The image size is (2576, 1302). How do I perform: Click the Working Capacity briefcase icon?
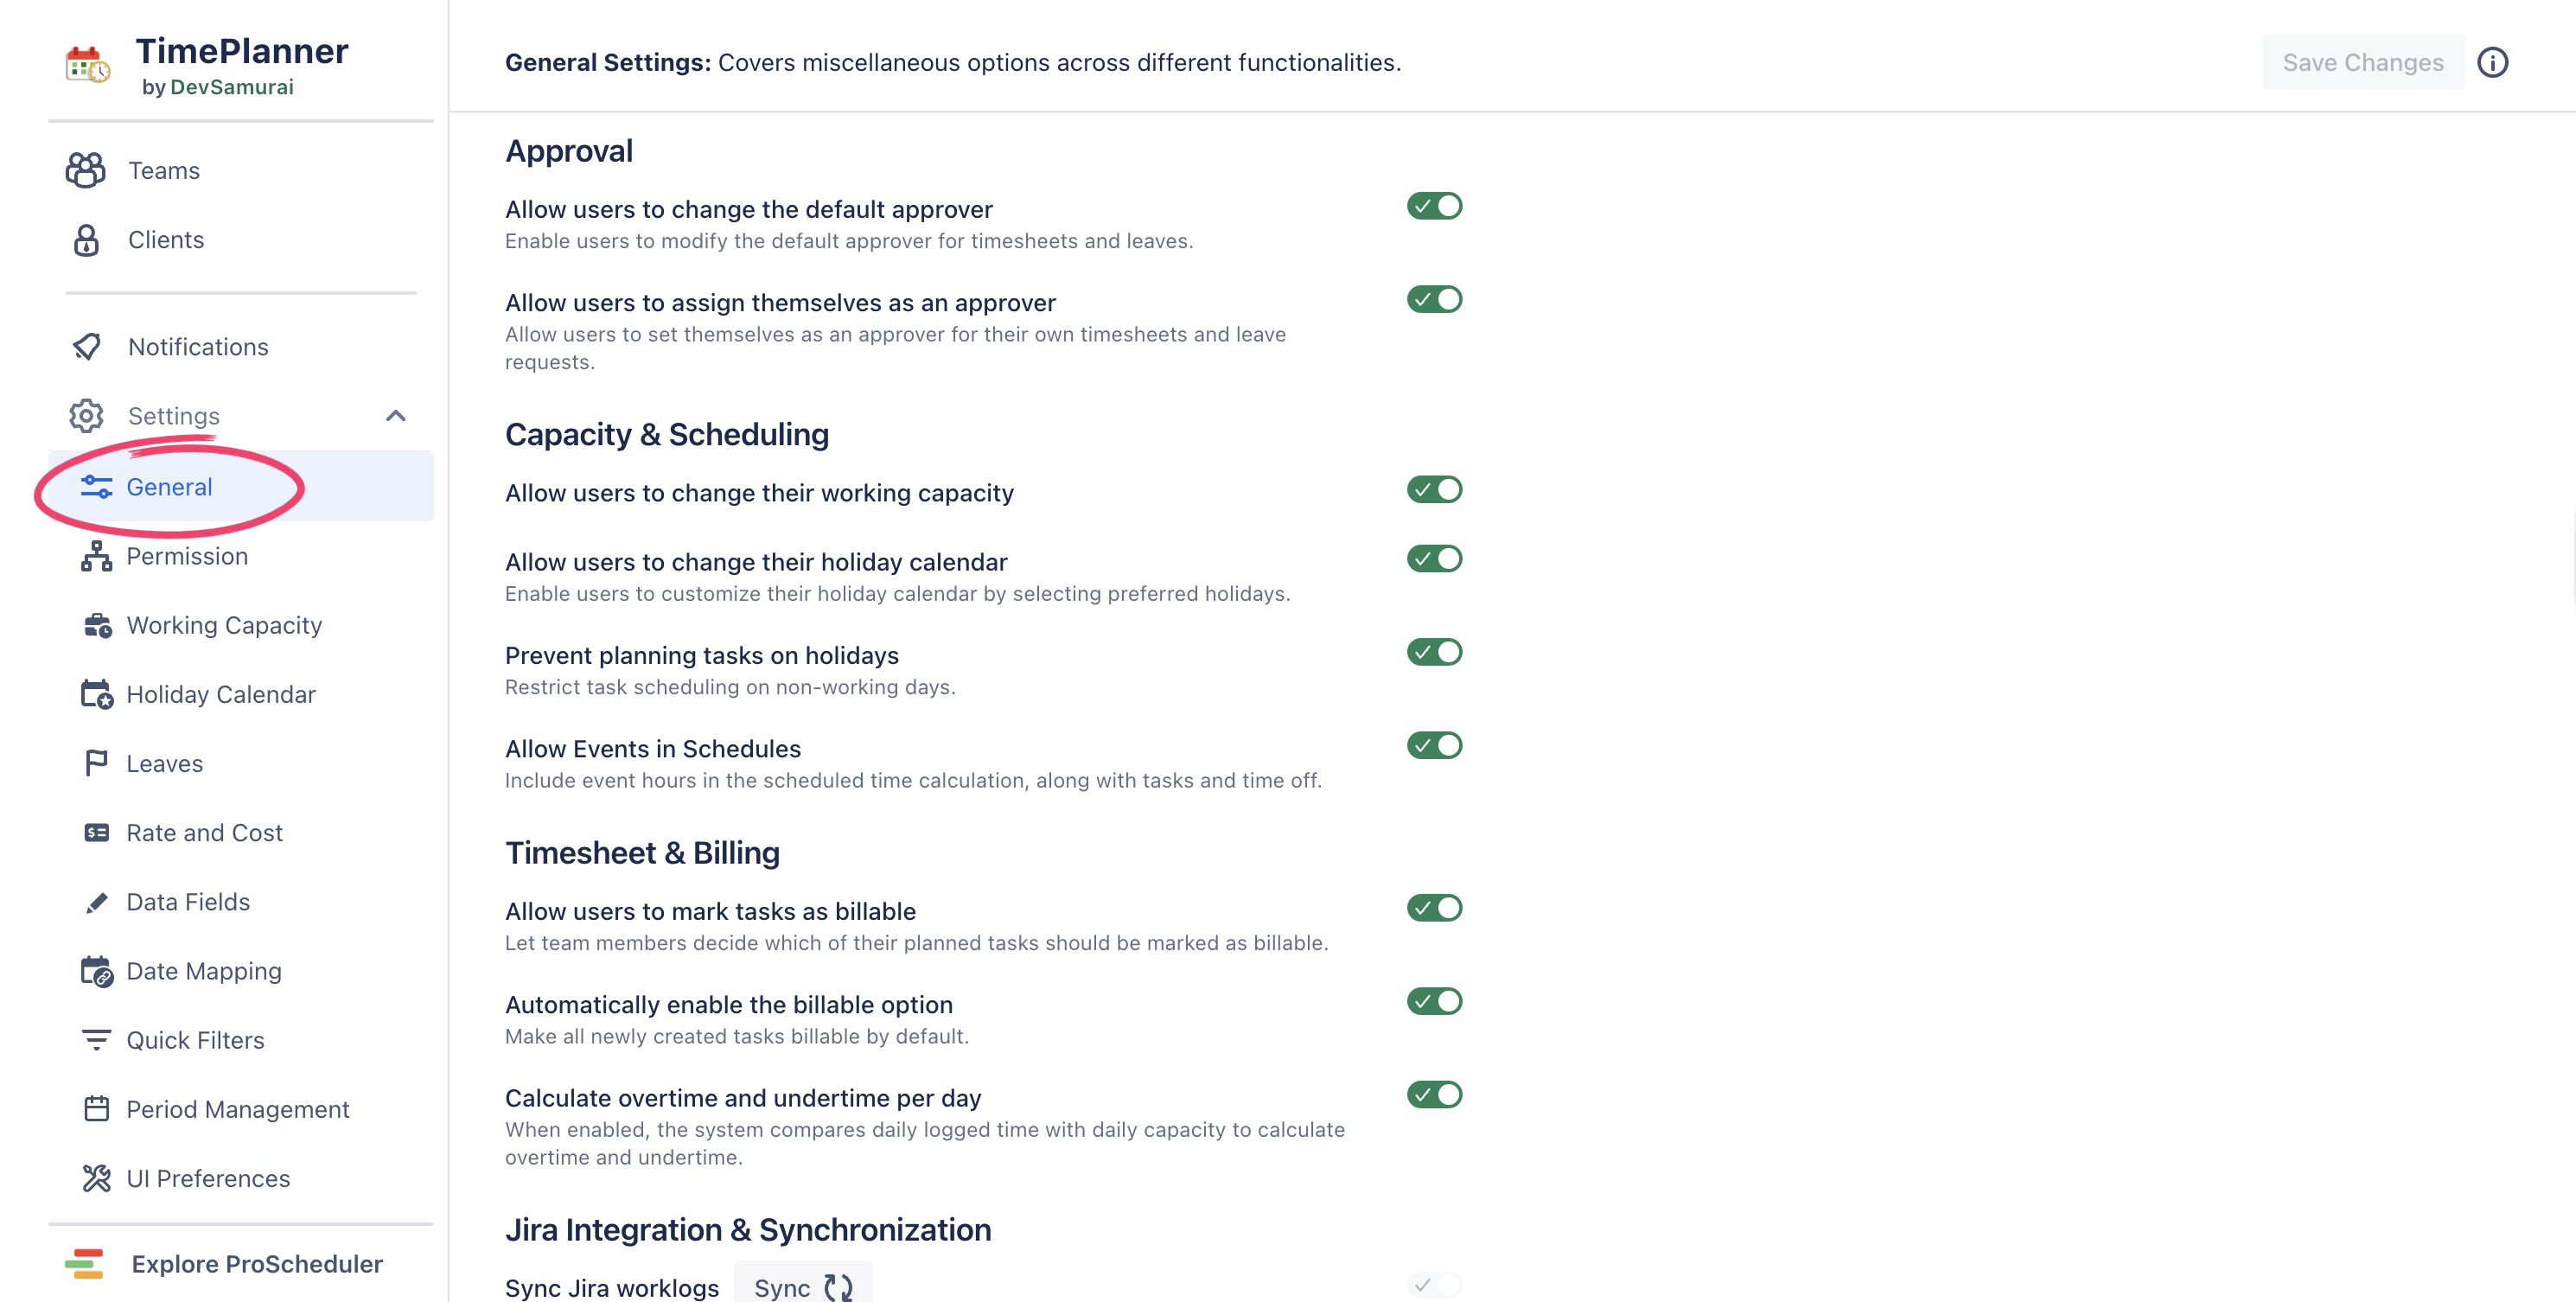(96, 625)
